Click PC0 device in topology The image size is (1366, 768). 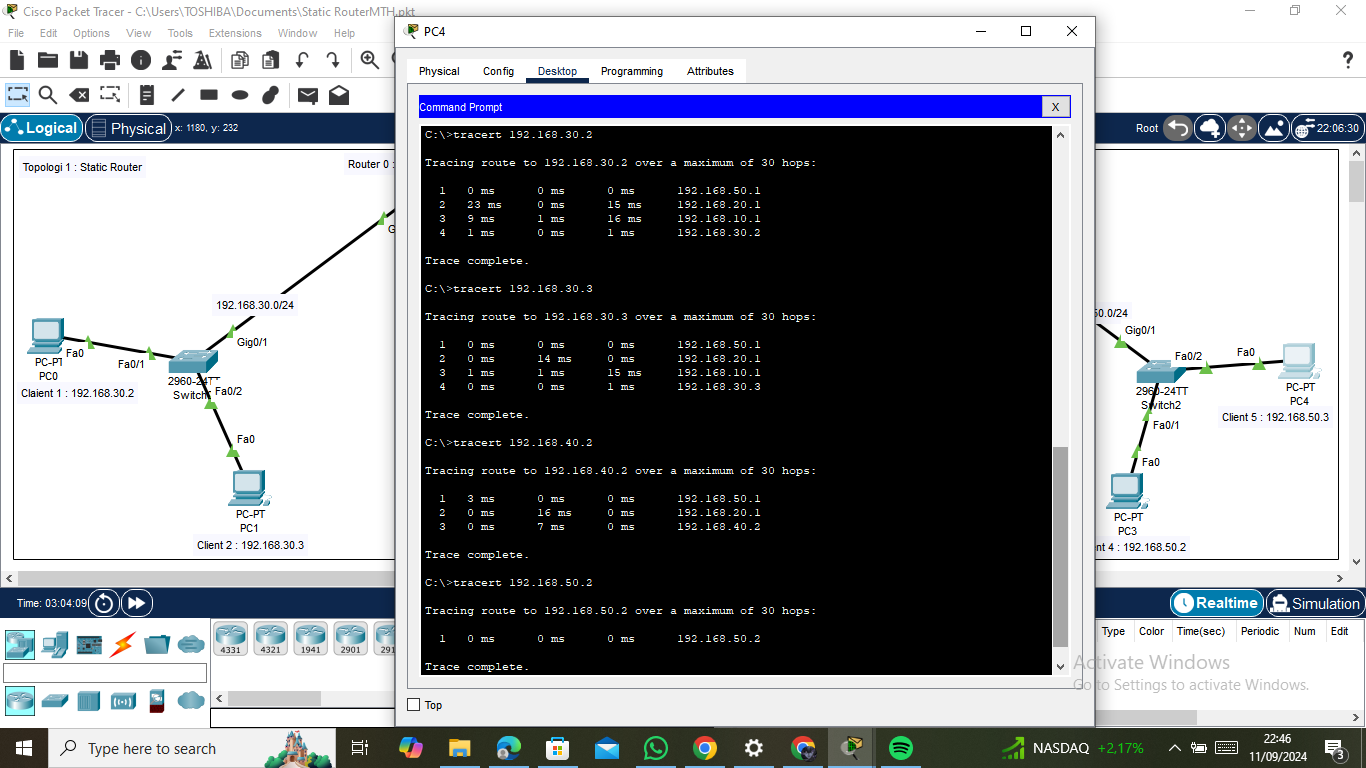[47, 337]
